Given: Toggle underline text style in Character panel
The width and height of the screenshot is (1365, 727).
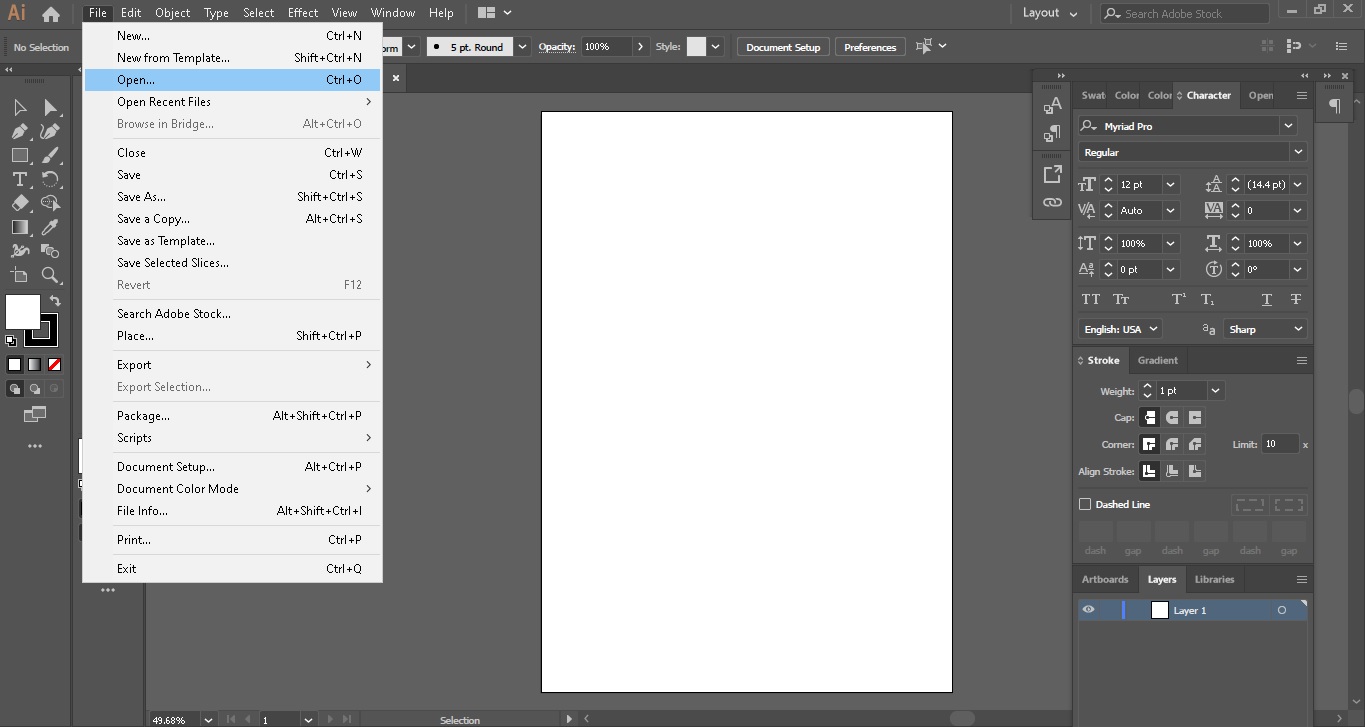Looking at the screenshot, I should coord(1267,299).
